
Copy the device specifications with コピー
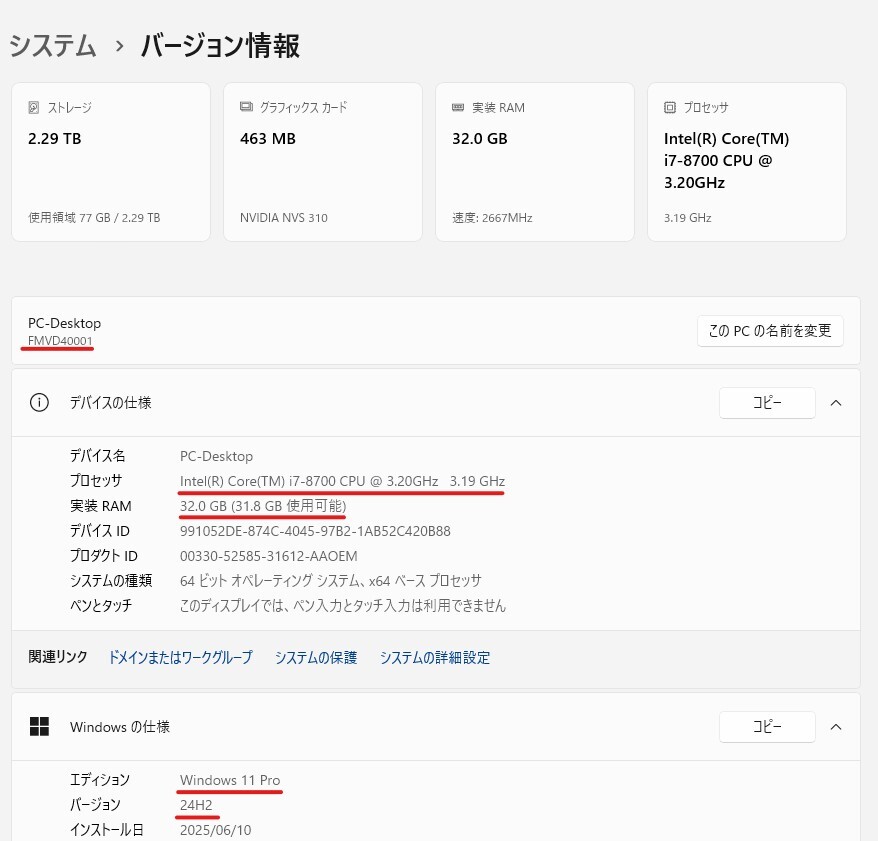point(767,403)
